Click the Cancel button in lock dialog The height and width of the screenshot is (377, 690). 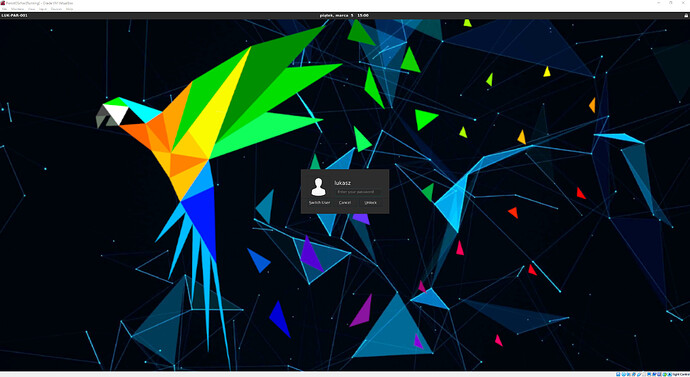345,202
